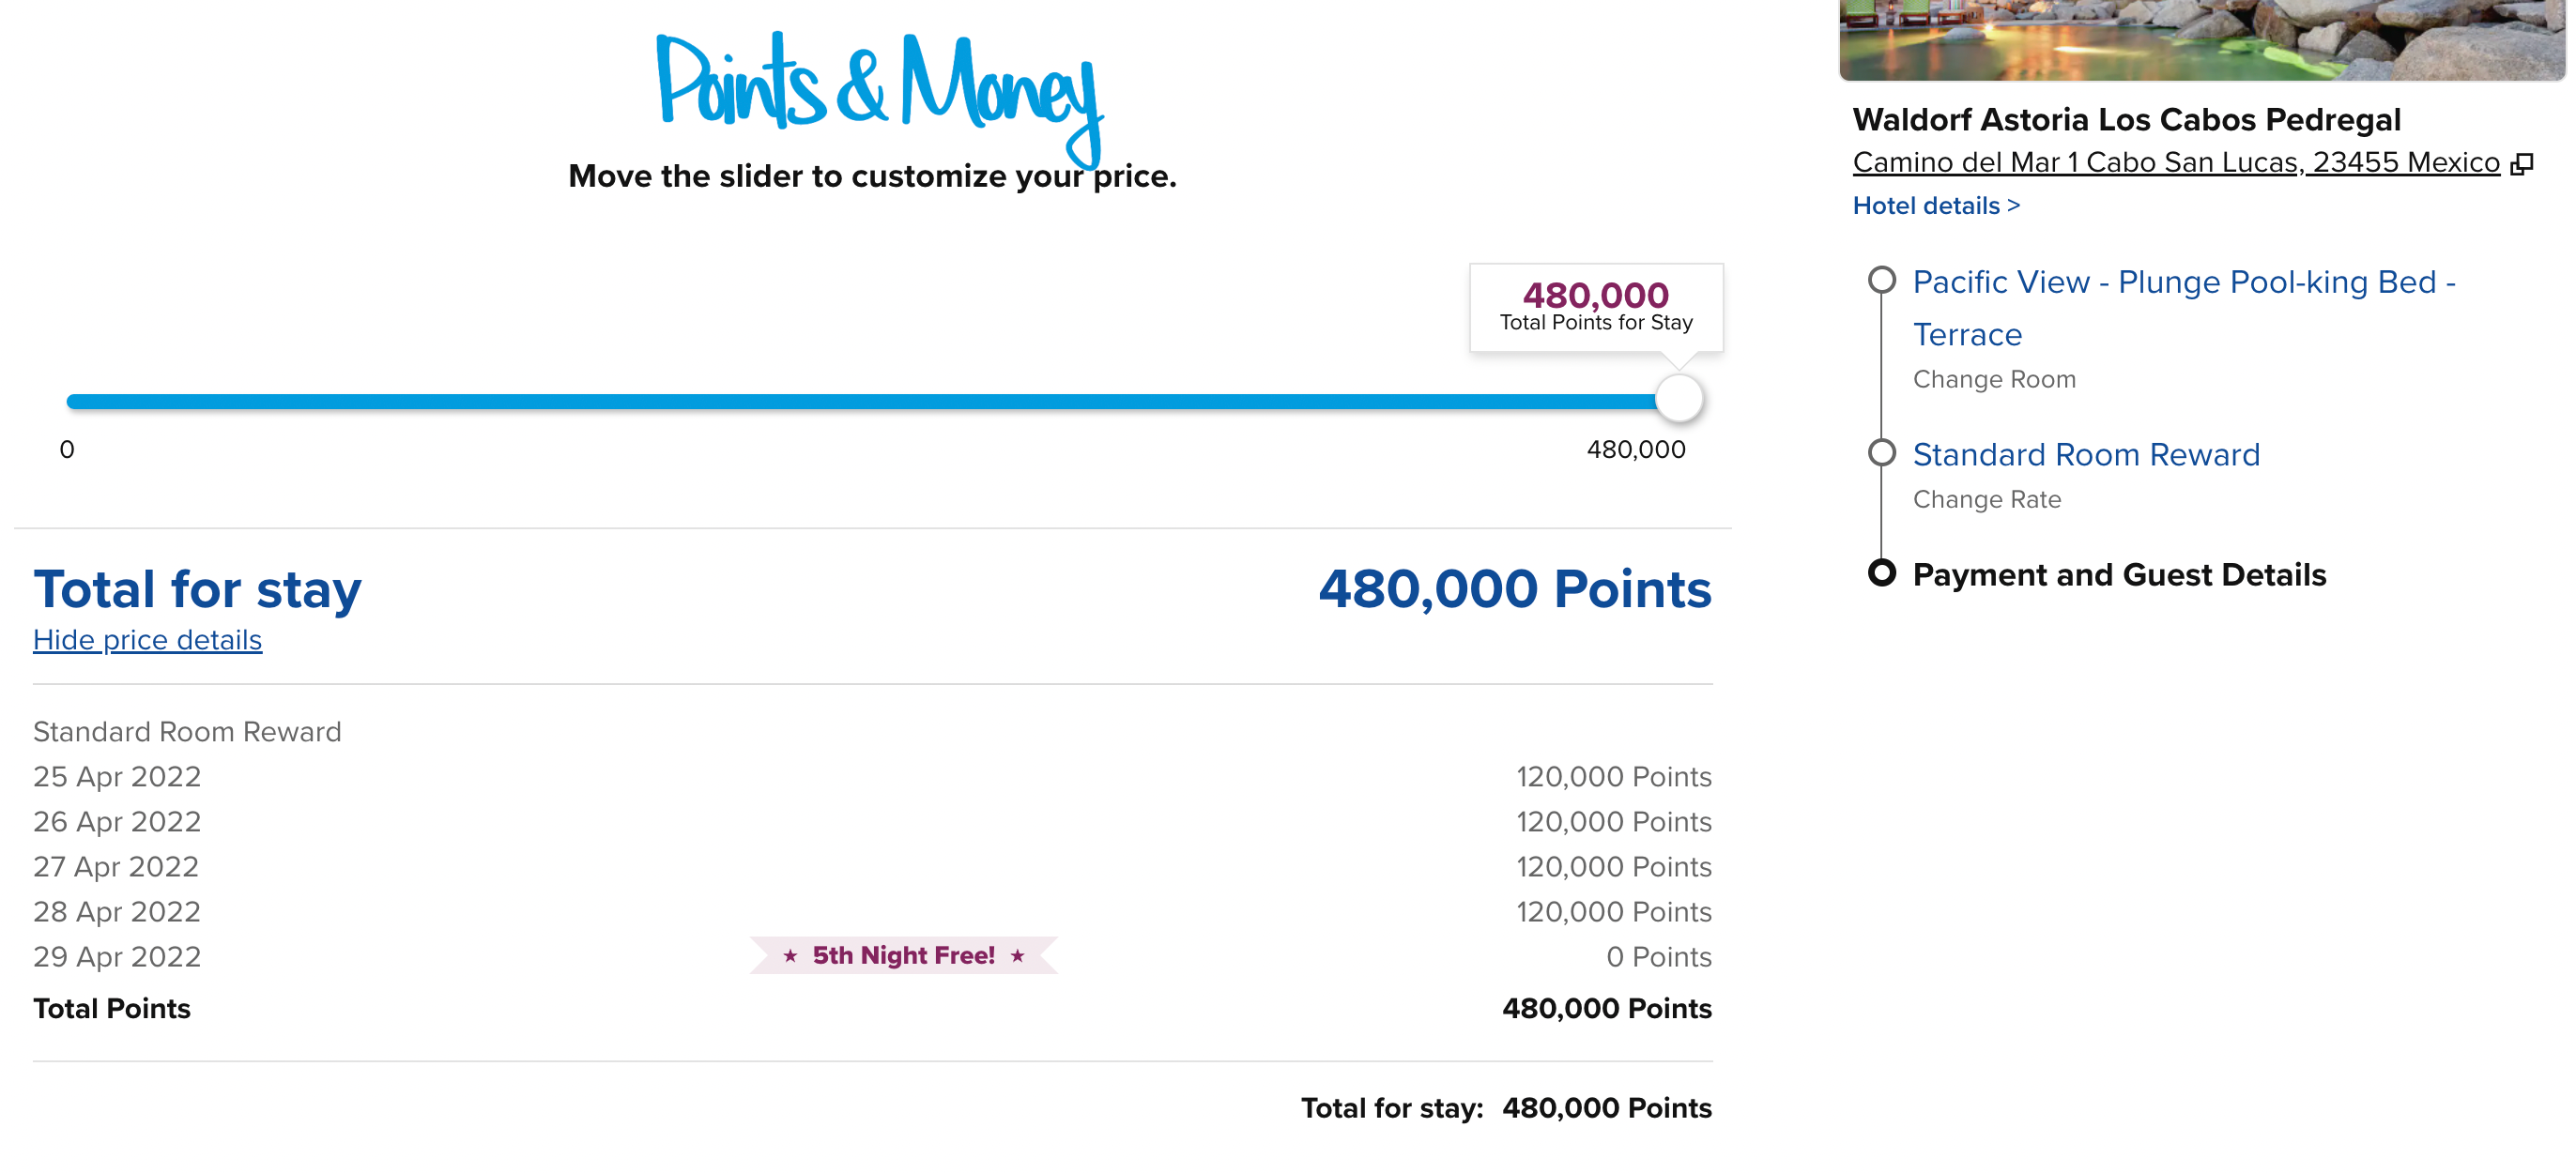2576x1173 pixels.
Task: Select Change Rate option
Action: [x=1987, y=500]
